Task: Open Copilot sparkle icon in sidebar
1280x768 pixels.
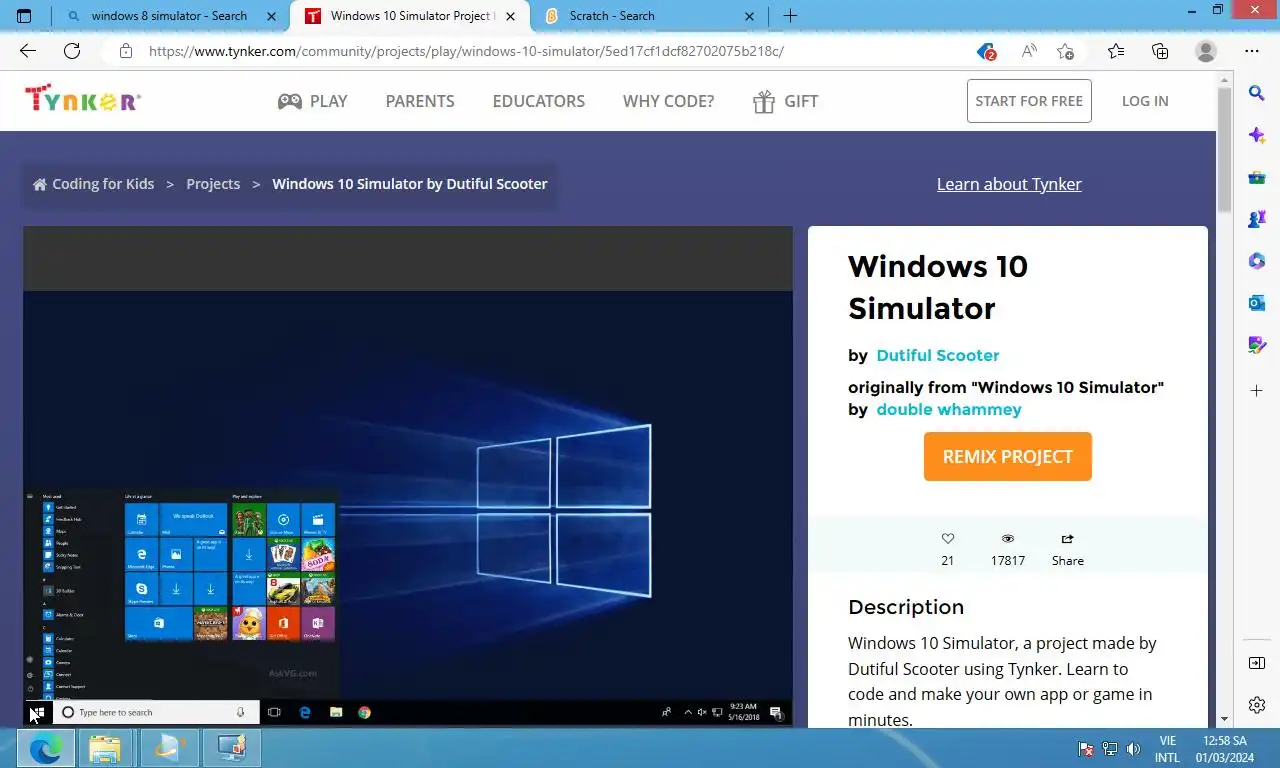Action: click(x=1257, y=135)
